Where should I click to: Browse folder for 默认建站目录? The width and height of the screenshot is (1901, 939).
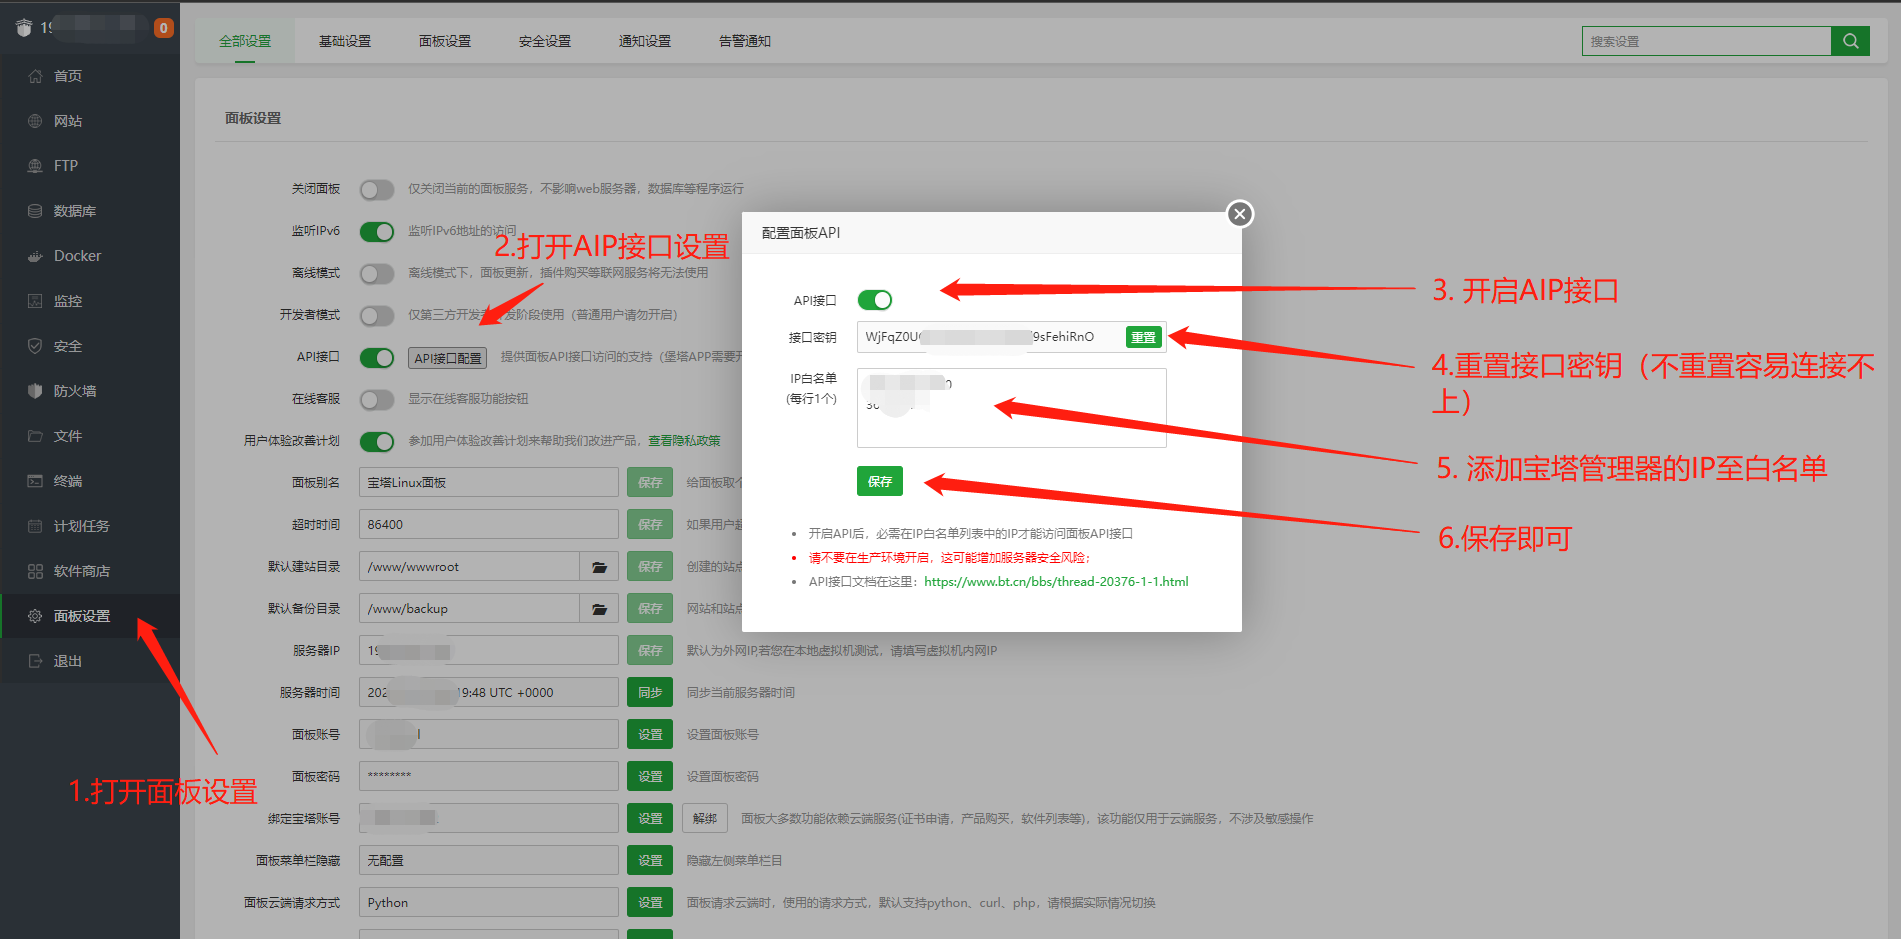(599, 567)
